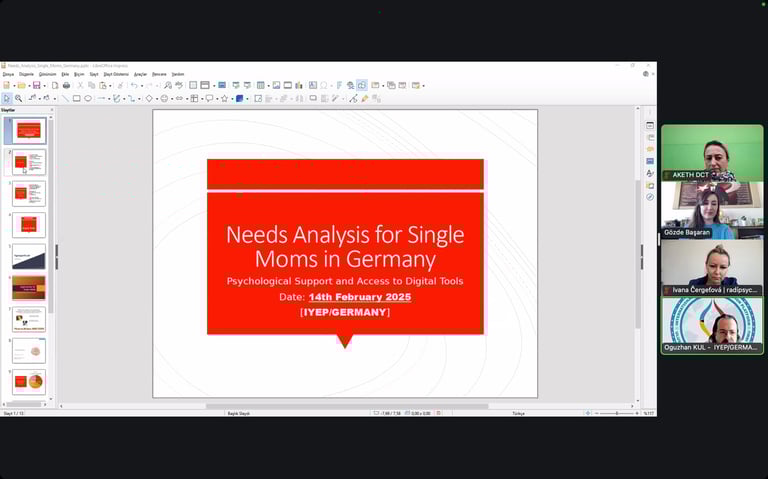Toggle the Shadow icon in drawing toolbar
Screen dimensions: 768x479
coord(312,98)
